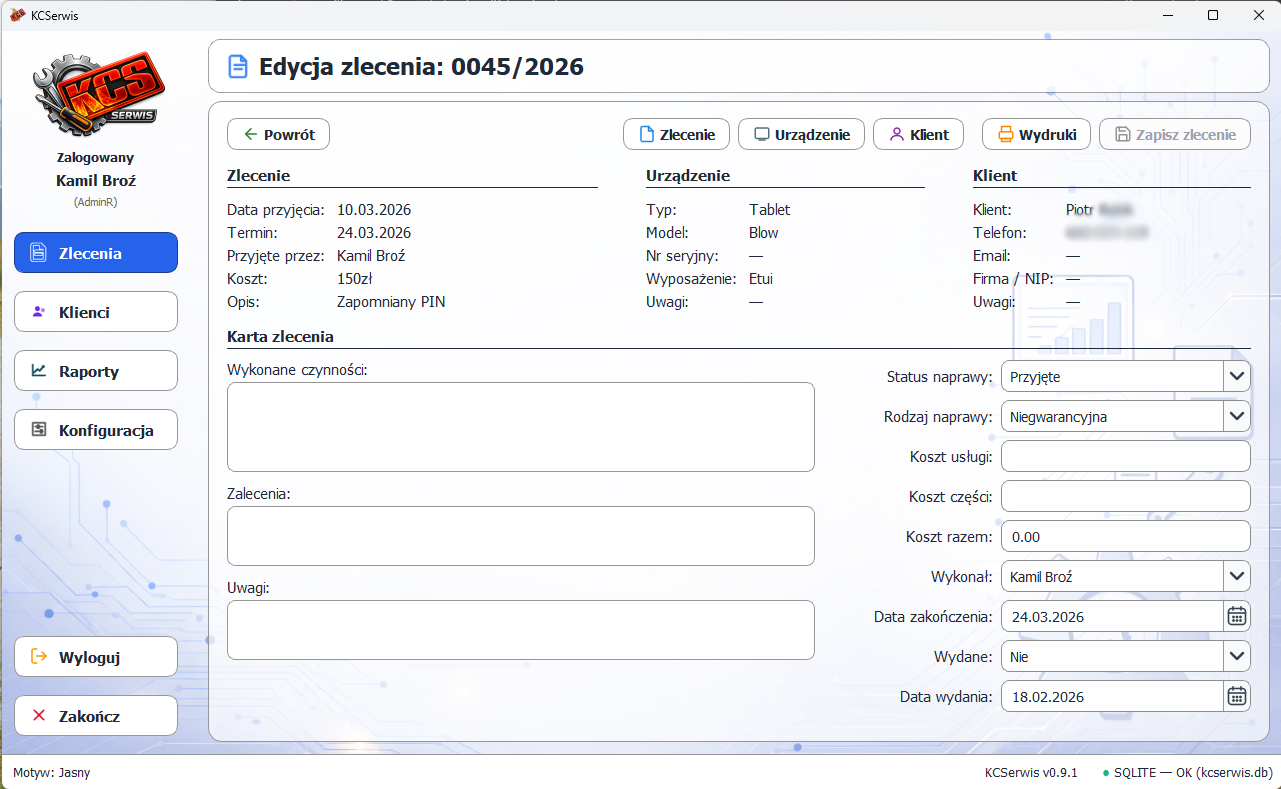Go to Klienci in the sidebar
Image resolution: width=1281 pixels, height=789 pixels.
tap(96, 312)
